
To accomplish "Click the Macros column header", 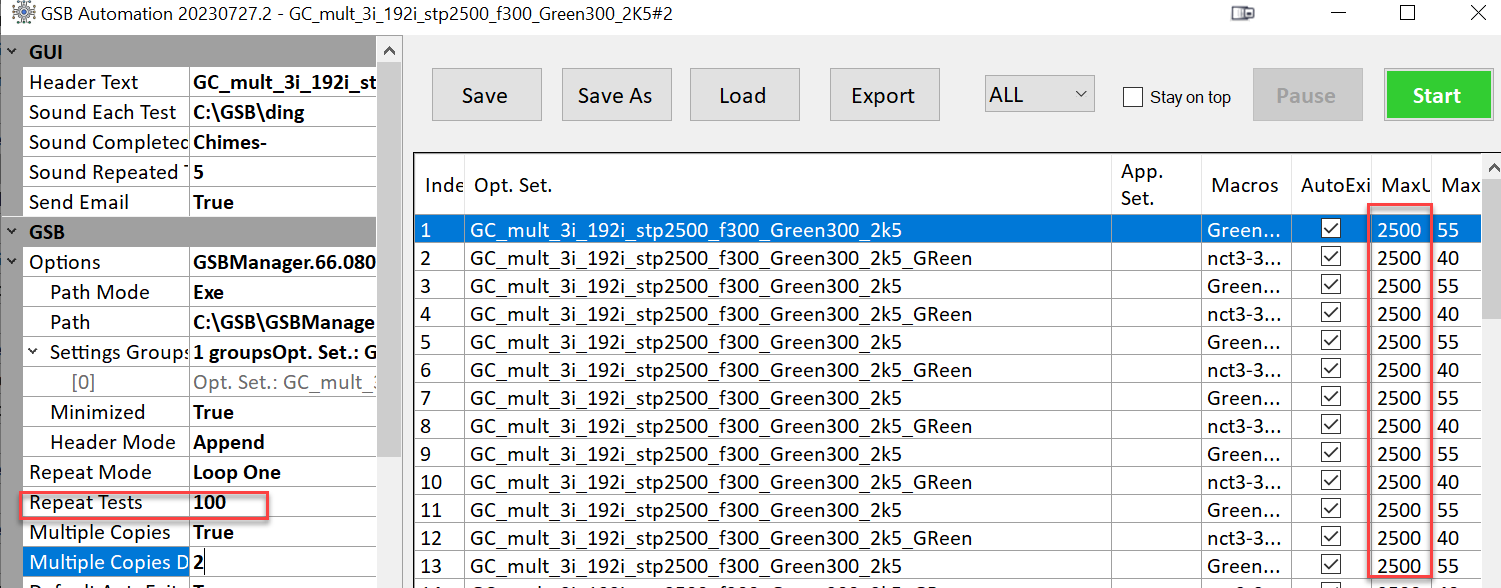I will [x=1244, y=185].
